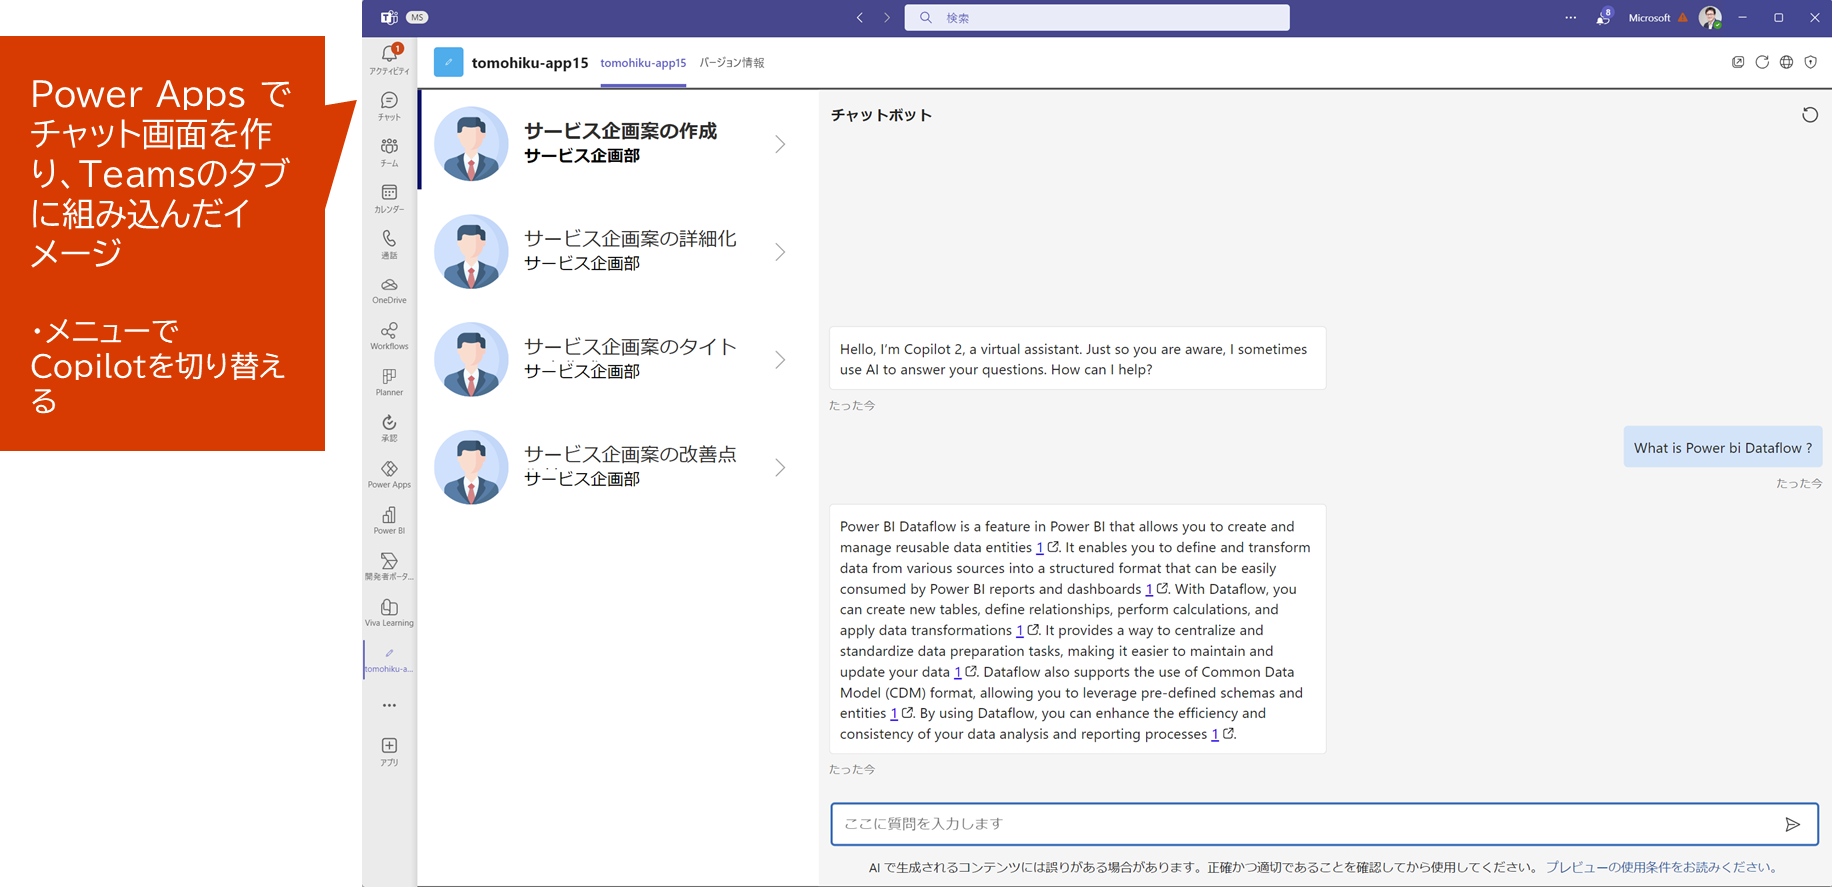The height and width of the screenshot is (887, 1832).
Task: Open citation 1 after 'apply data transformations'
Action: 1019,631
